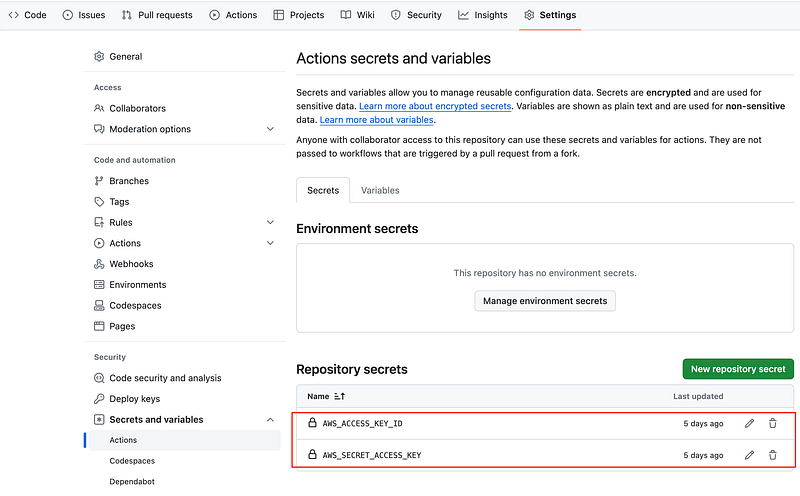Image resolution: width=800 pixels, height=496 pixels.
Task: Delete the AWS_SECRET_ACCESS_KEY trash icon
Action: tap(772, 455)
